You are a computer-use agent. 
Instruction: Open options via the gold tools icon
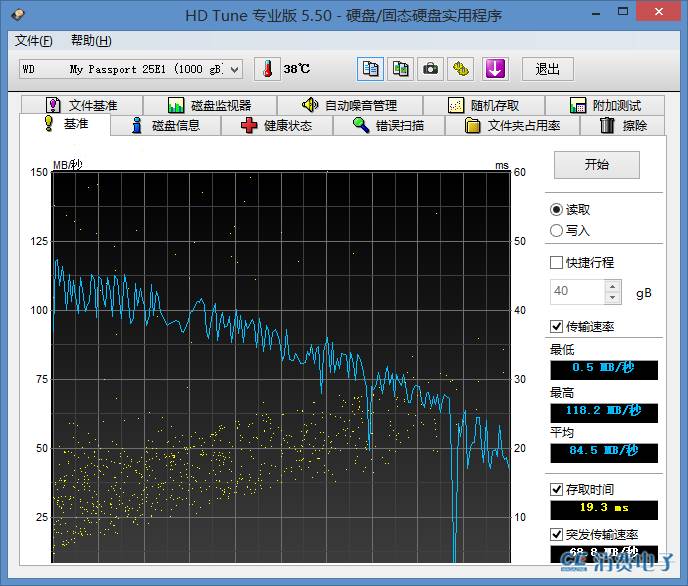click(x=461, y=69)
